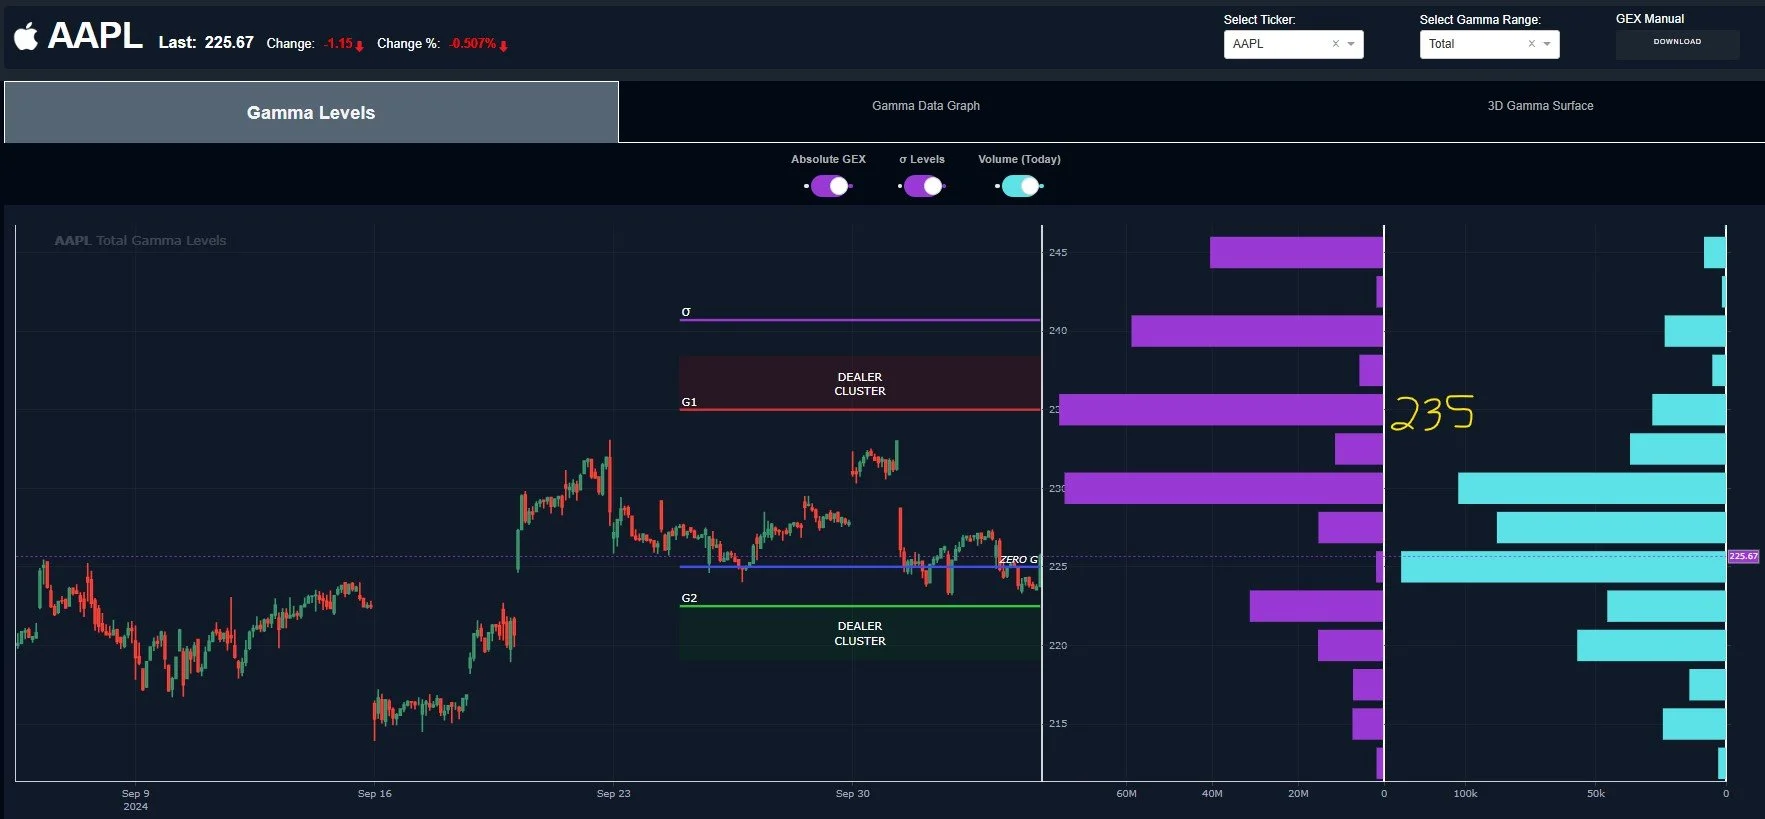Click the G2 level label
Screen dimensions: 1765x819
(x=689, y=598)
